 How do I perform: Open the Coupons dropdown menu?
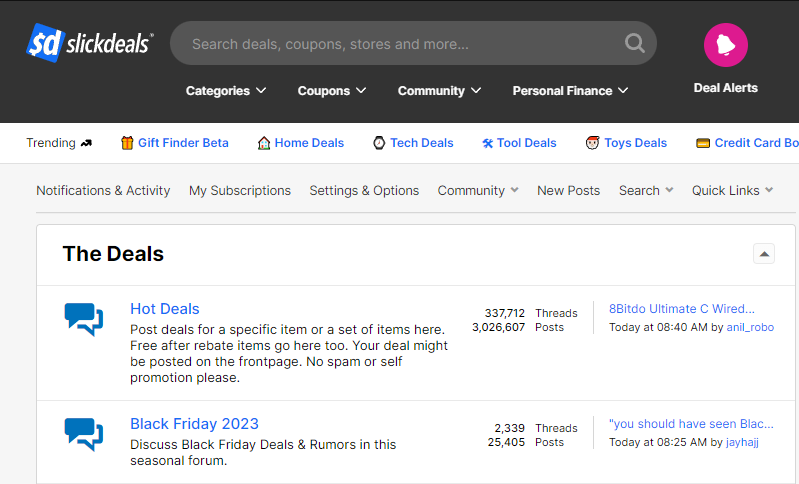pos(331,91)
